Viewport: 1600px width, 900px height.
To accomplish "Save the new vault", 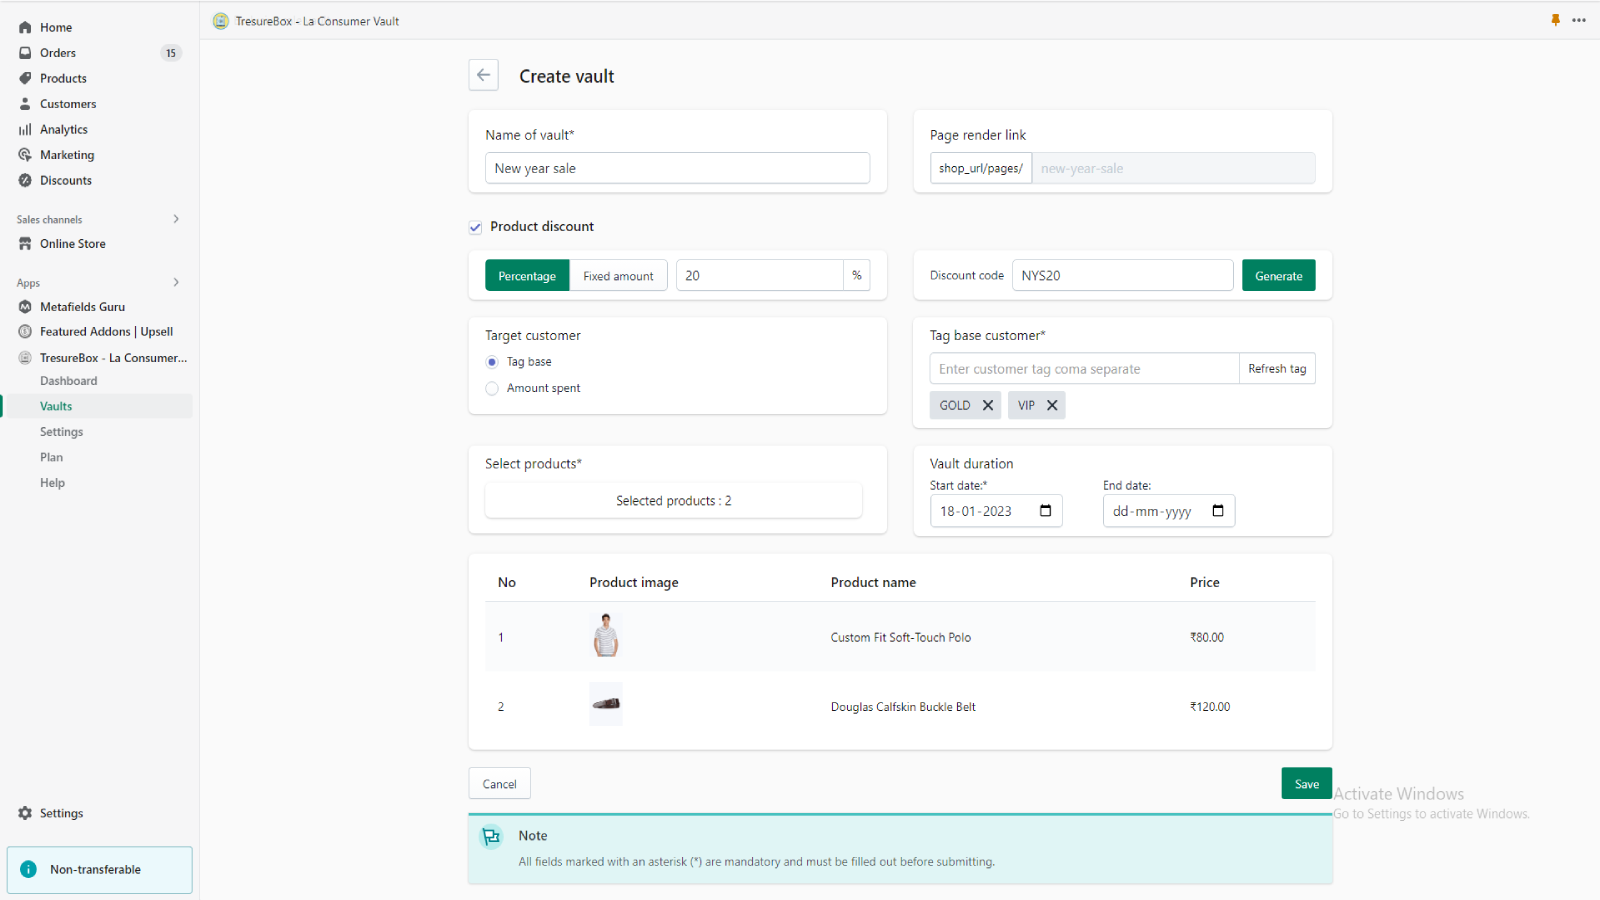I will [1306, 784].
